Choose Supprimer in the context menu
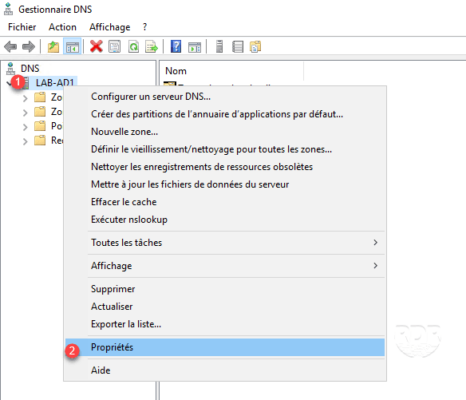 225,289
